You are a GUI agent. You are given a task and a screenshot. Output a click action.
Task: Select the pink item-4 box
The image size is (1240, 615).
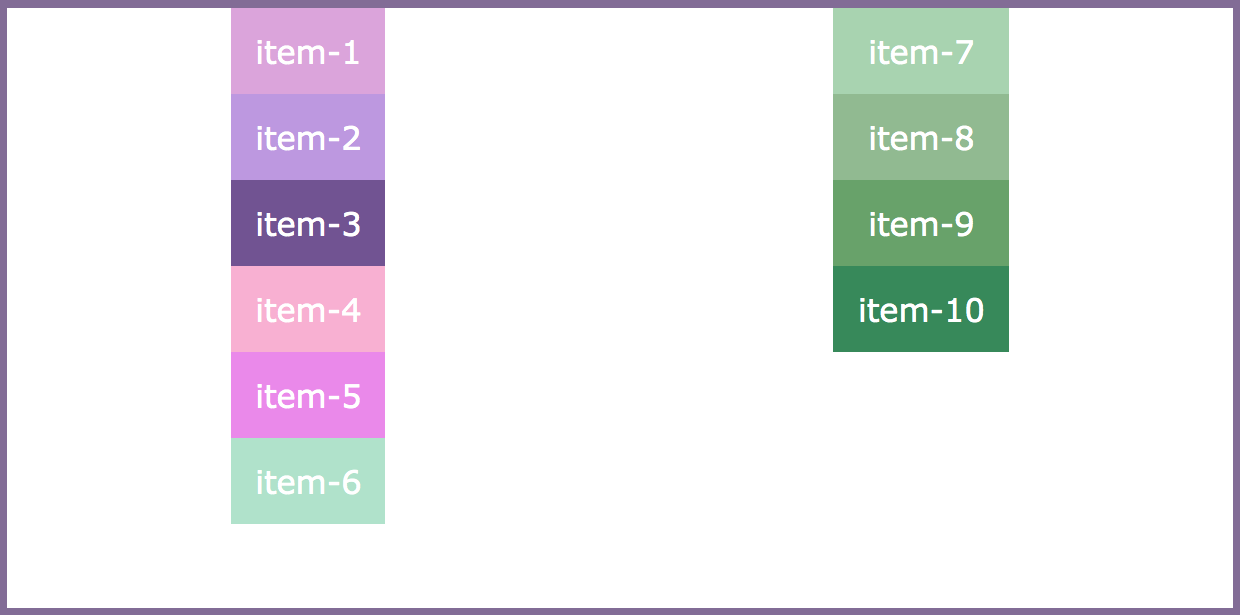pos(308,309)
